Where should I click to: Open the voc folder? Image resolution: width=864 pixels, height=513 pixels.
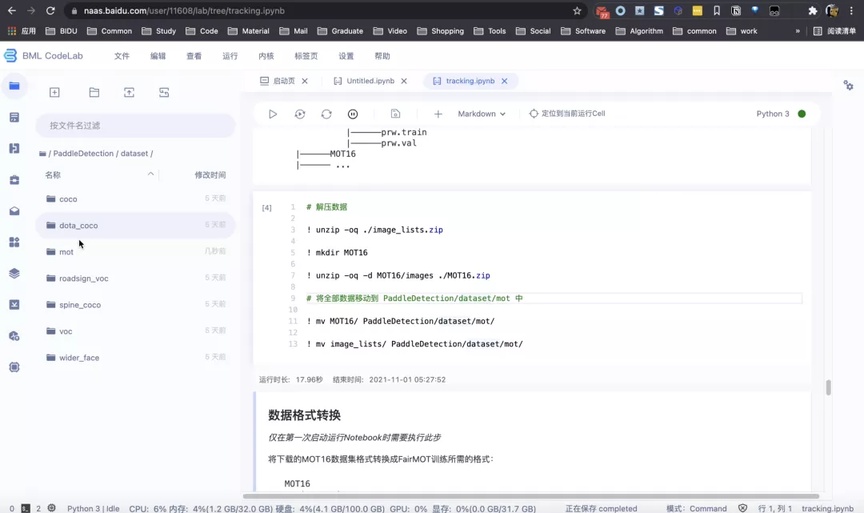coord(136,331)
